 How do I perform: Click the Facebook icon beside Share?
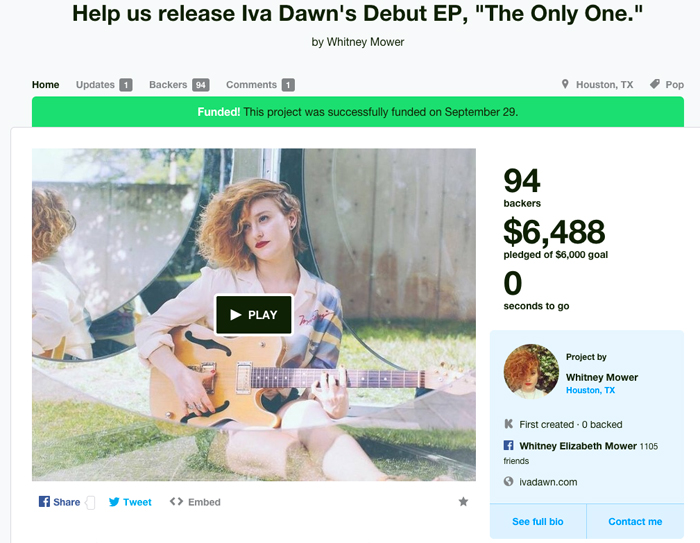tap(44, 501)
